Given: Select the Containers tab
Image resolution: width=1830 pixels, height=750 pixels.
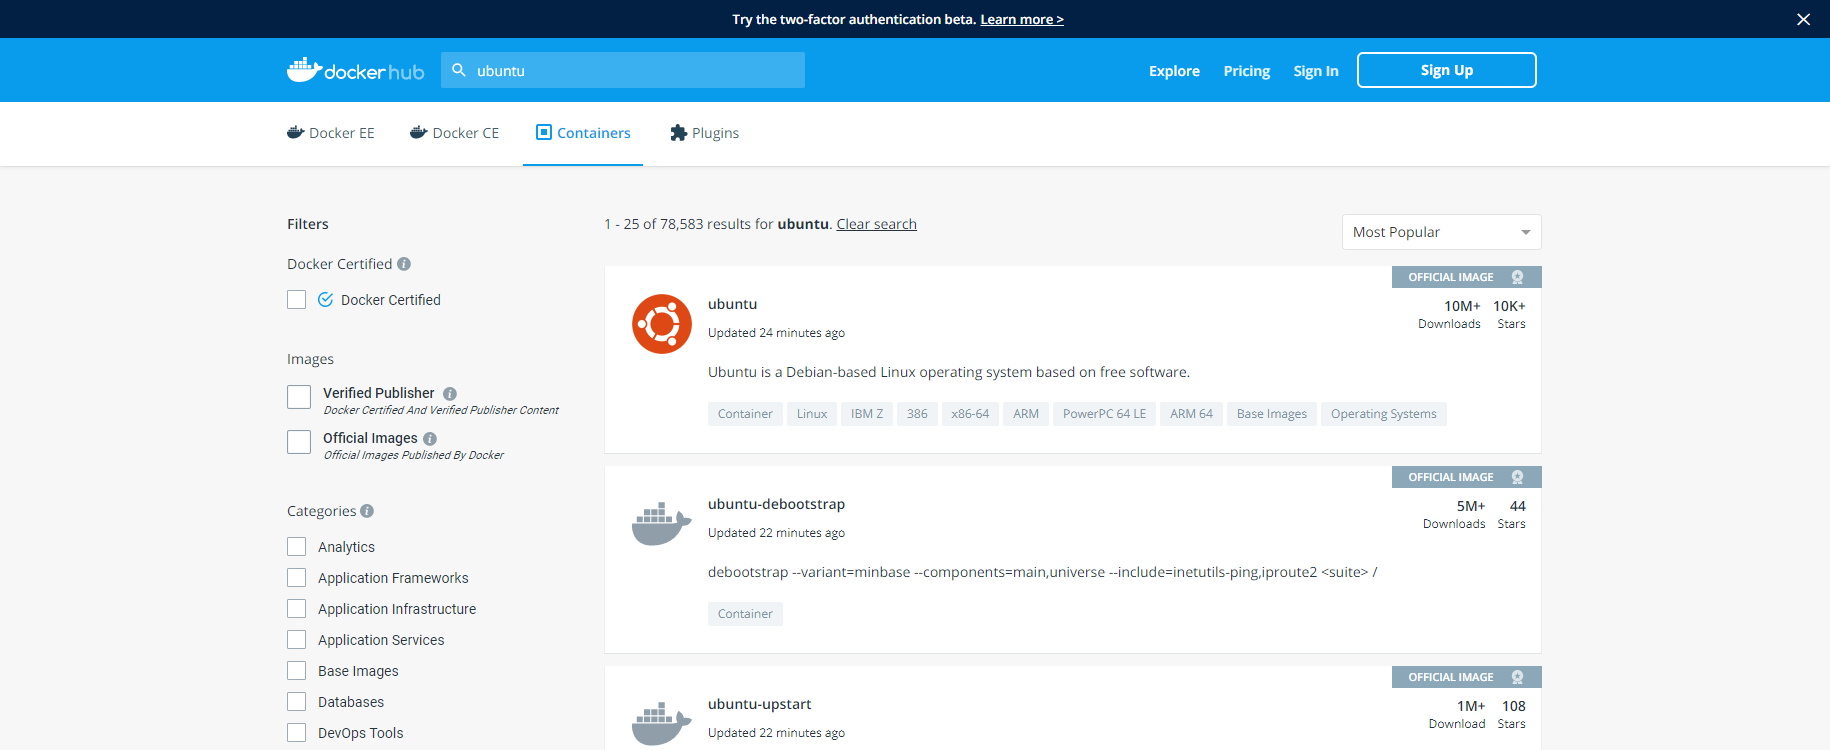Looking at the screenshot, I should pyautogui.click(x=583, y=133).
